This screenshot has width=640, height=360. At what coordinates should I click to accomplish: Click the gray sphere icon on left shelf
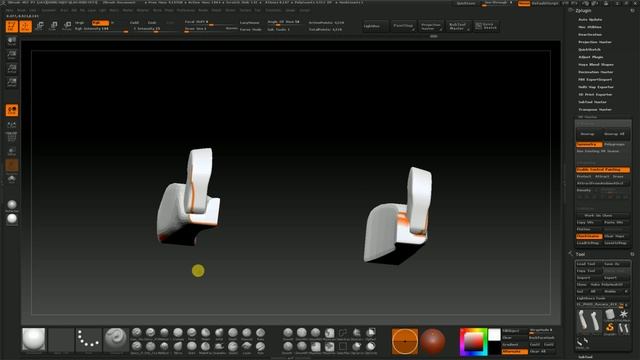(12, 204)
